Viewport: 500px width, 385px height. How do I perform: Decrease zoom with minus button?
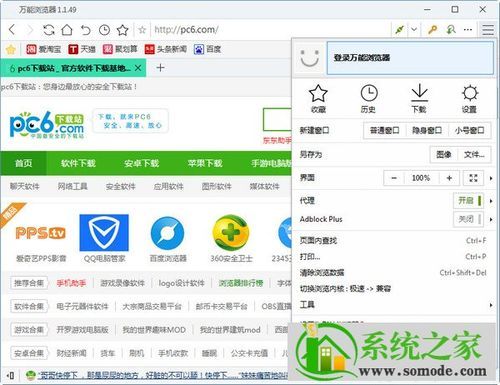394,178
